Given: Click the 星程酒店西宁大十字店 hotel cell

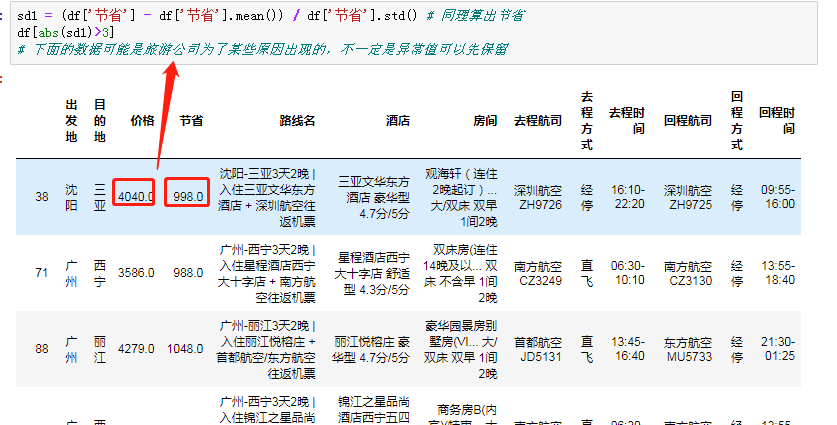Looking at the screenshot, I should [x=373, y=273].
